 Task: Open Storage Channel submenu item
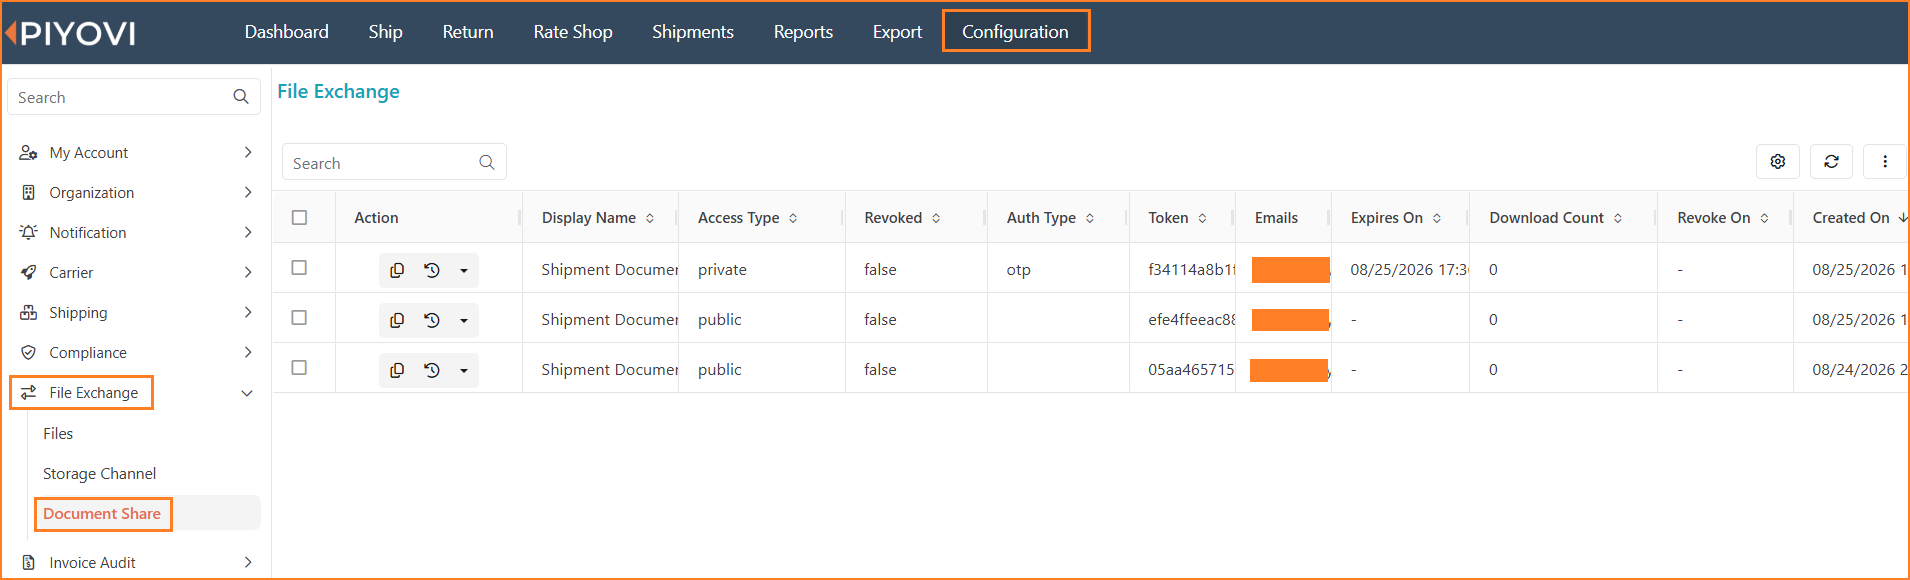pyautogui.click(x=99, y=473)
